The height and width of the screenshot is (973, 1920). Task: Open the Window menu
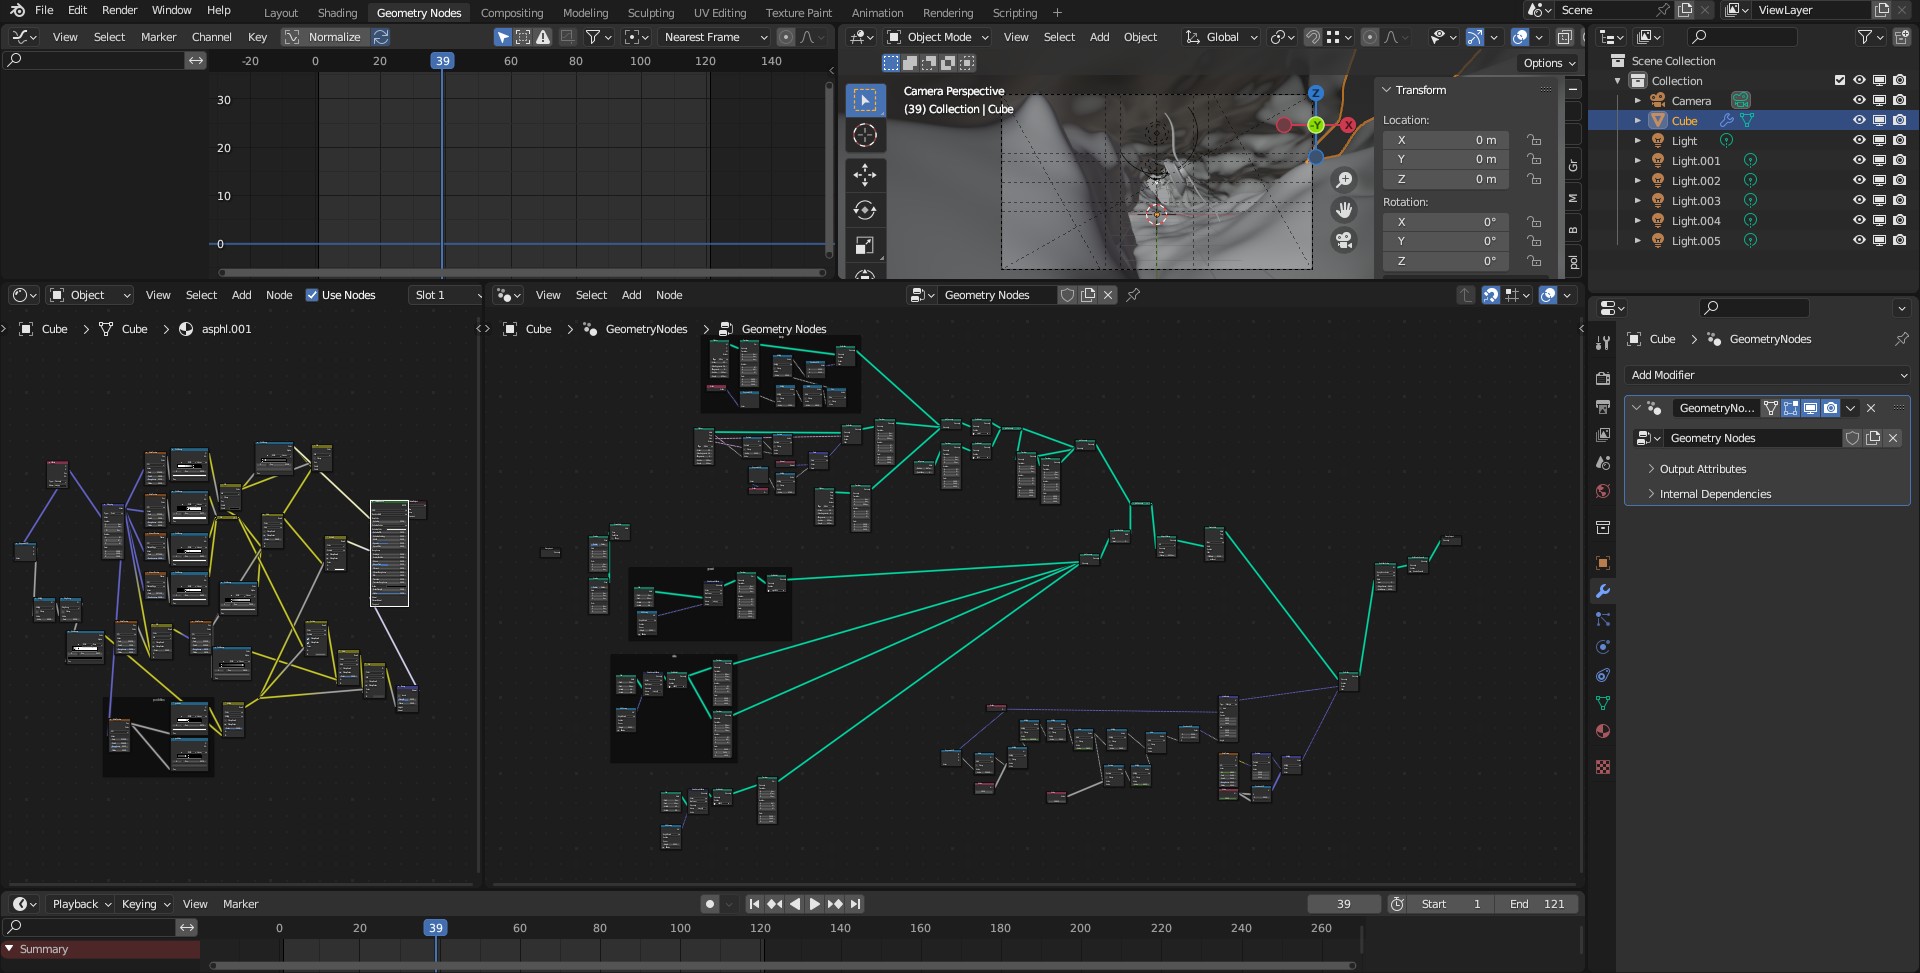click(x=171, y=10)
